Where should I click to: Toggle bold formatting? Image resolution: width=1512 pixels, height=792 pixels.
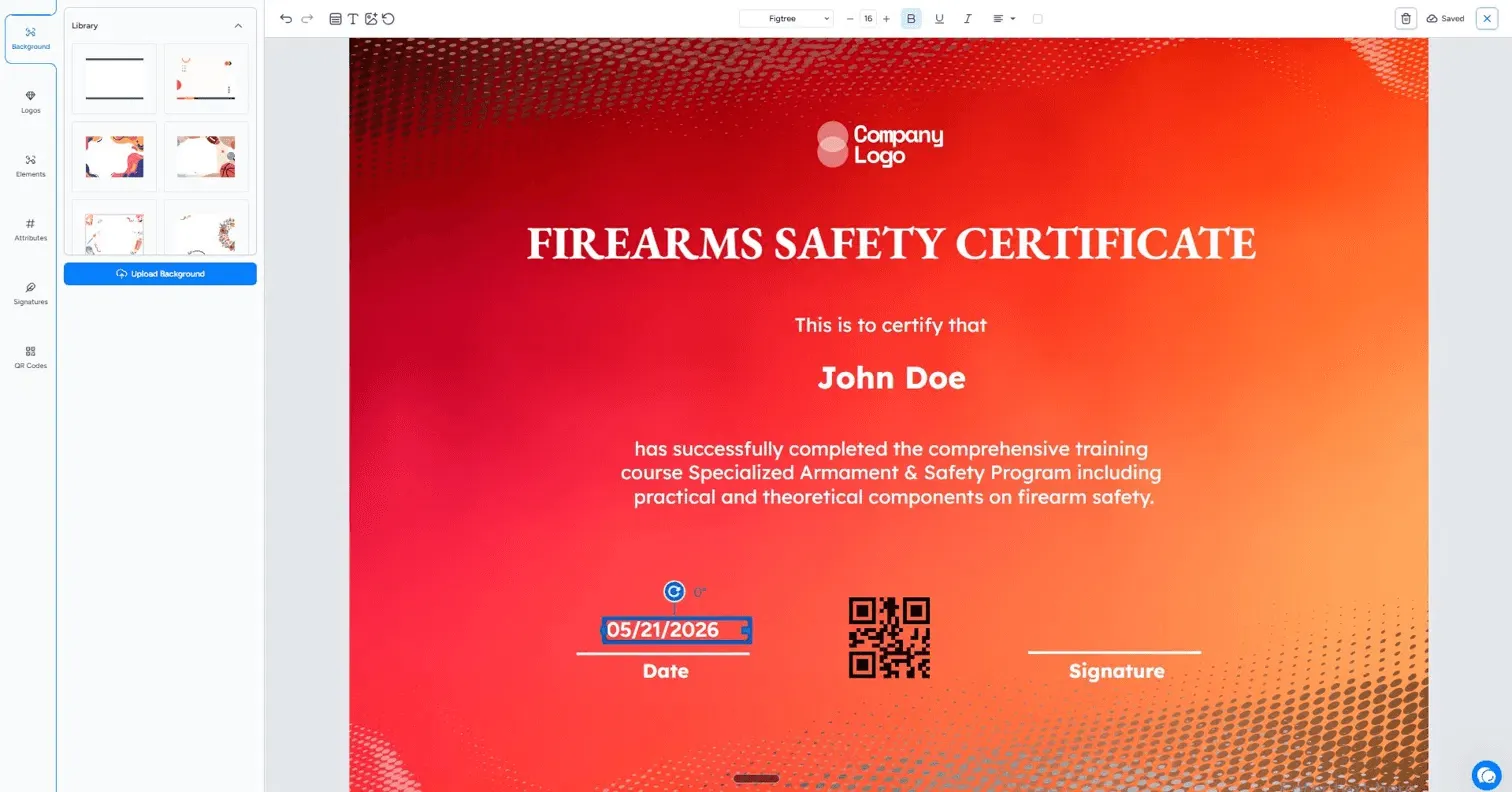click(911, 19)
